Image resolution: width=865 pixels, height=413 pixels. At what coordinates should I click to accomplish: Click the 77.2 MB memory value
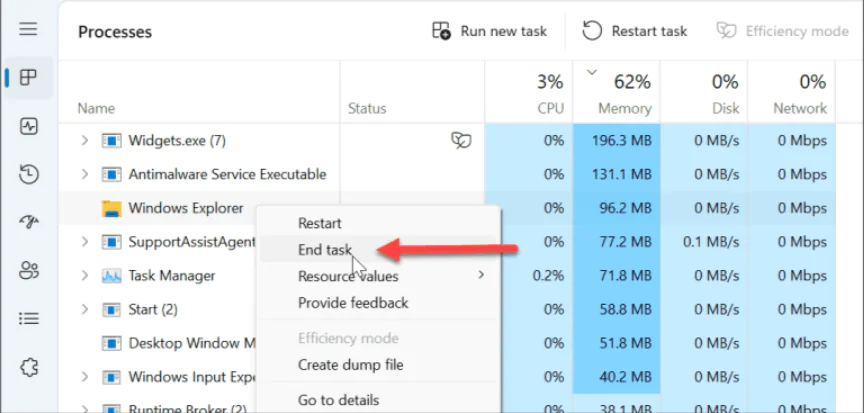point(625,242)
